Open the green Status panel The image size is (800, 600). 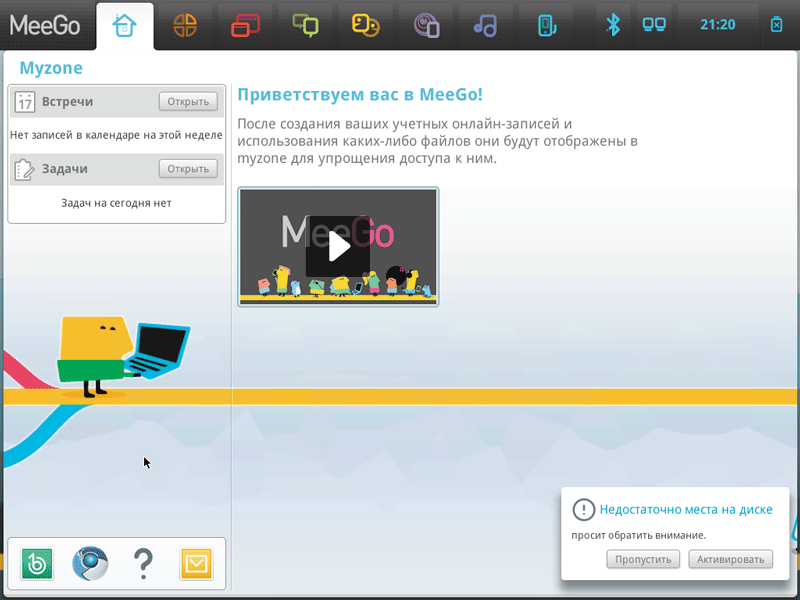coord(306,24)
